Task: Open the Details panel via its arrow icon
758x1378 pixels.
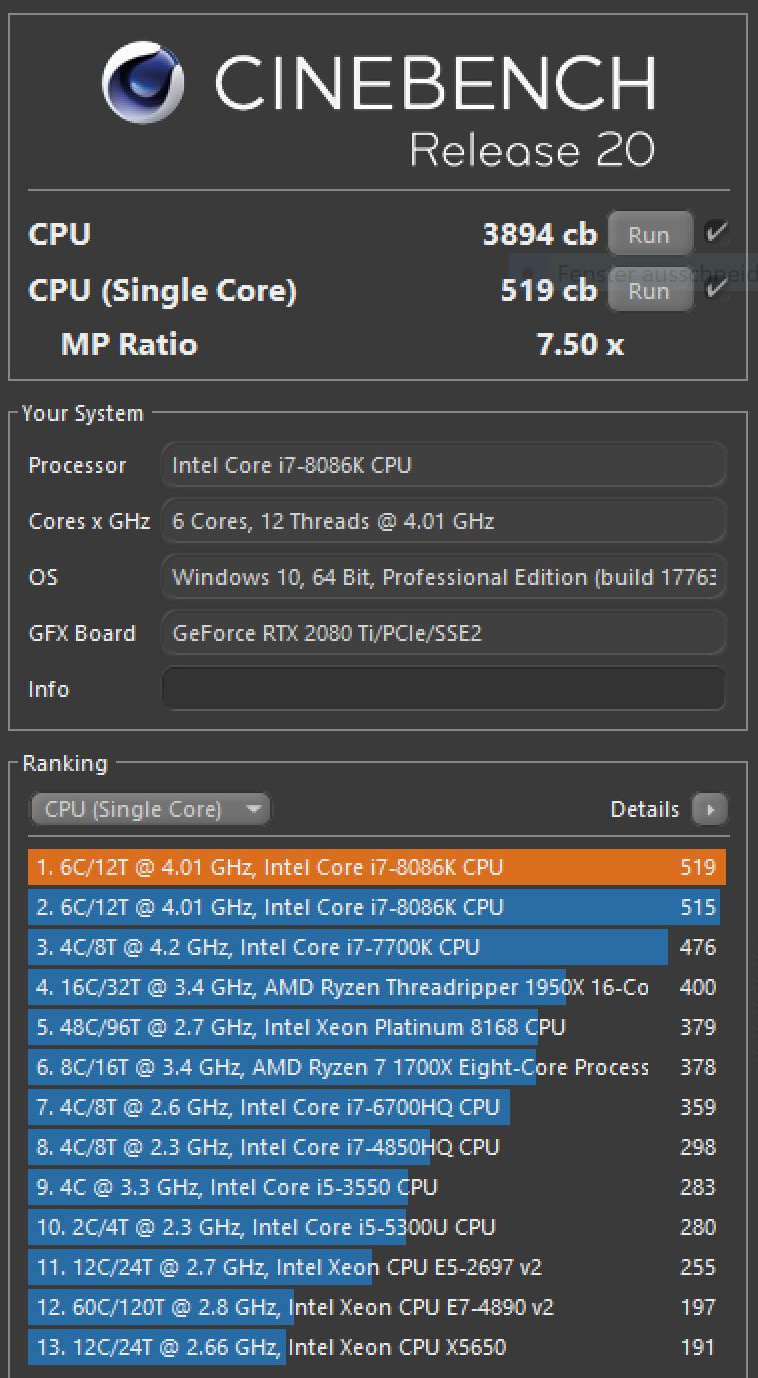Action: pos(711,809)
